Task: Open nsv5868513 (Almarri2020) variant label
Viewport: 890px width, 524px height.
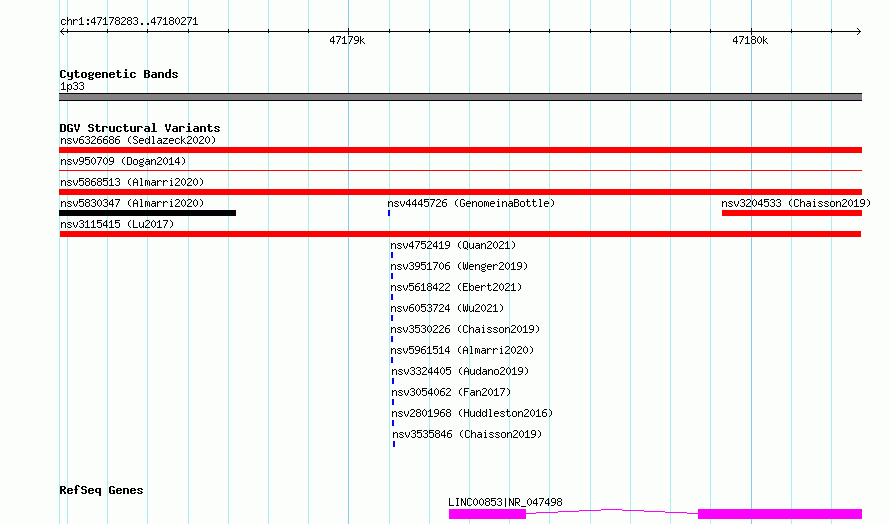Action: point(132,182)
